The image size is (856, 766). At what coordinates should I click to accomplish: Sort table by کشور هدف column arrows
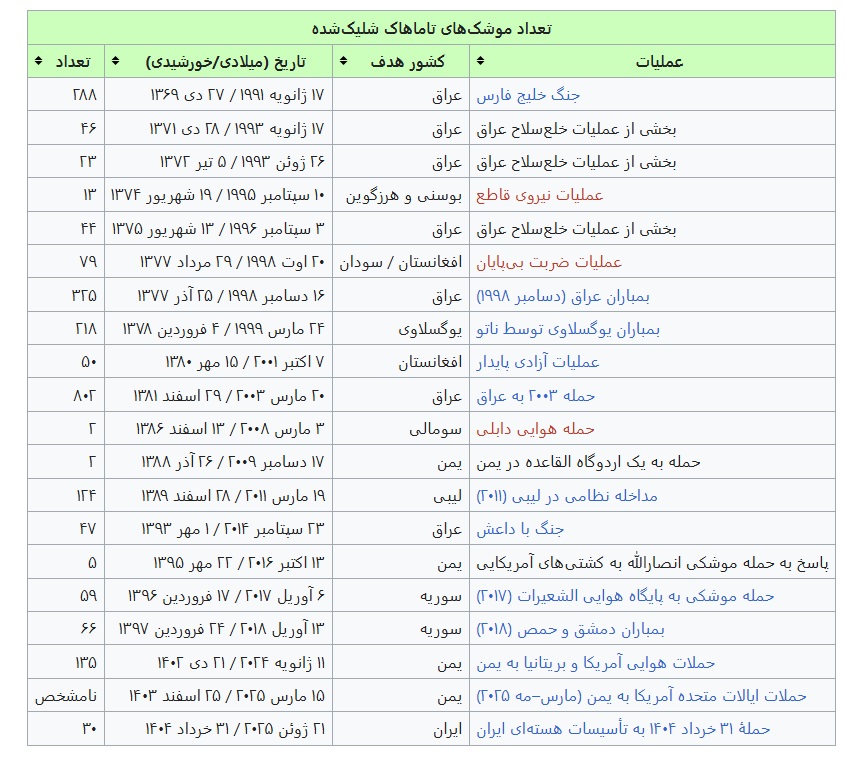(342, 62)
